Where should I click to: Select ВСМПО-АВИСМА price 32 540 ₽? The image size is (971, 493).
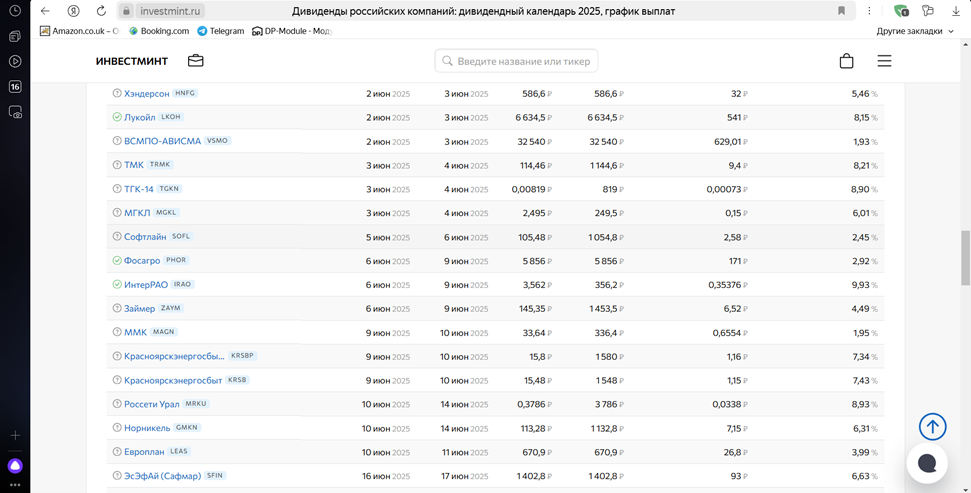pos(534,142)
